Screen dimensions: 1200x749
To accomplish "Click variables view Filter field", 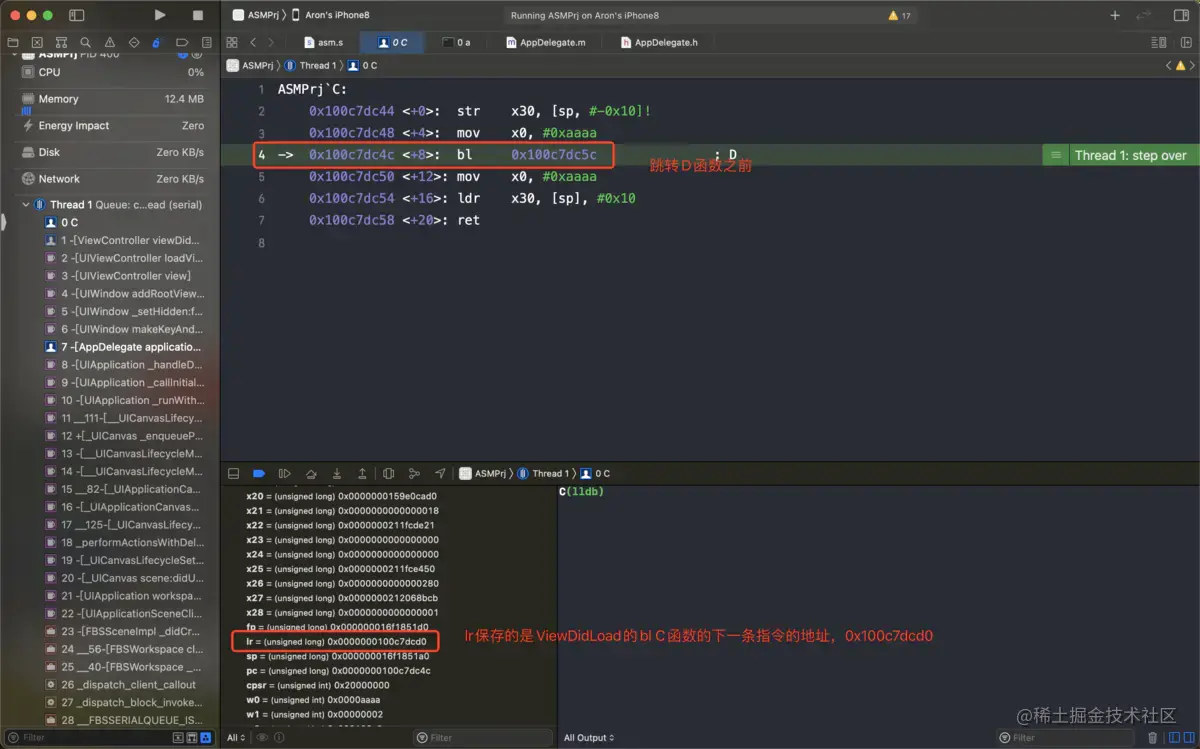I will [x=483, y=738].
